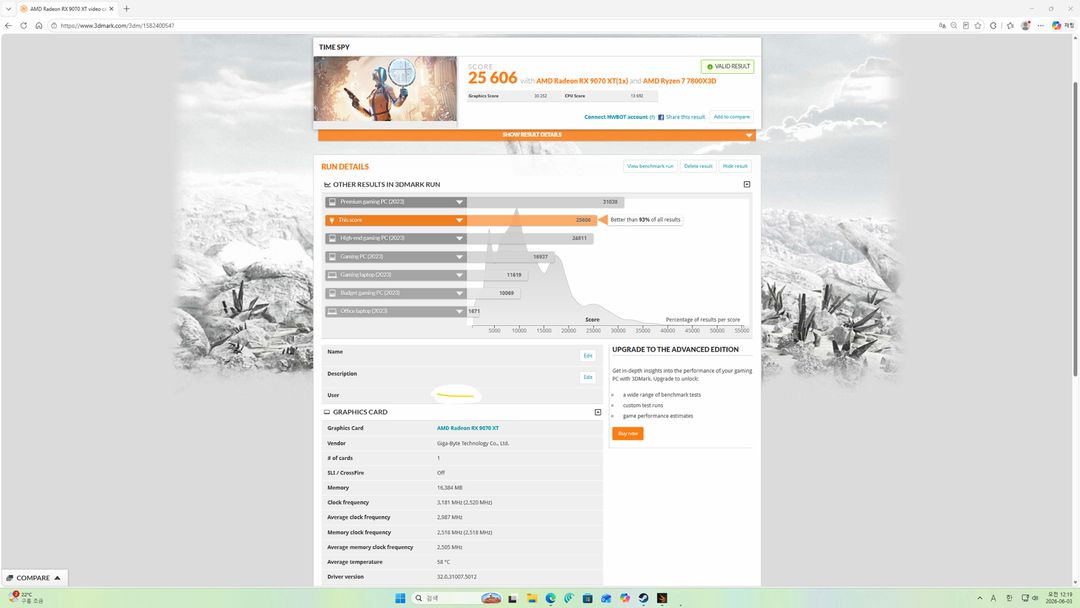The image size is (1080, 608).
Task: Open the tab actions menu chevron
Action: [x=8, y=9]
